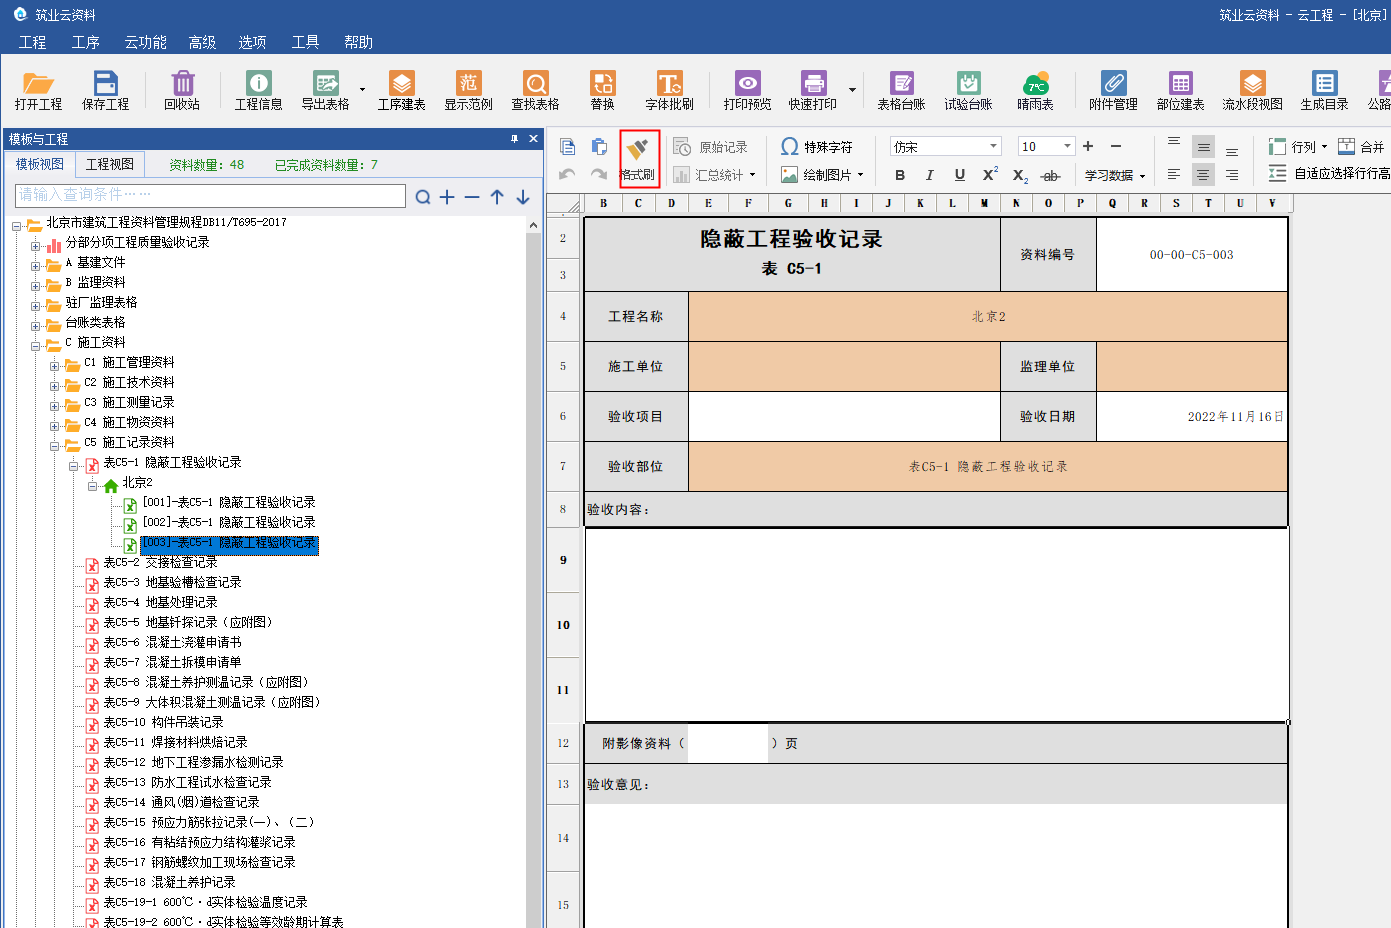1391x928 pixels.
Task: Open the 工程 menu
Action: point(32,42)
